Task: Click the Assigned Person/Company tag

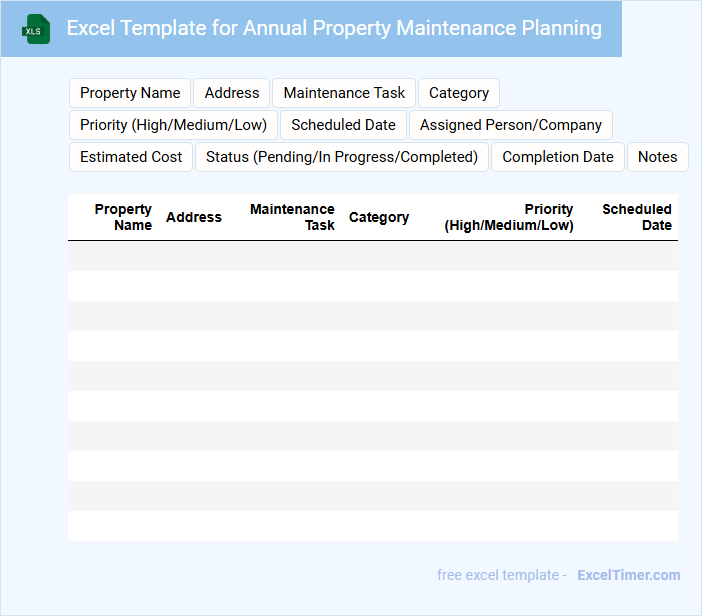Action: click(x=511, y=125)
